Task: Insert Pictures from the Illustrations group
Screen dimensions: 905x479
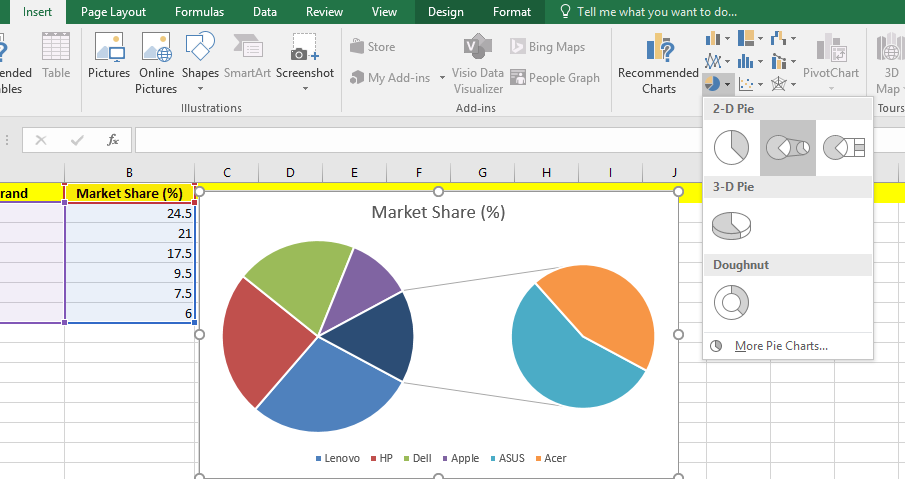Action: click(109, 56)
